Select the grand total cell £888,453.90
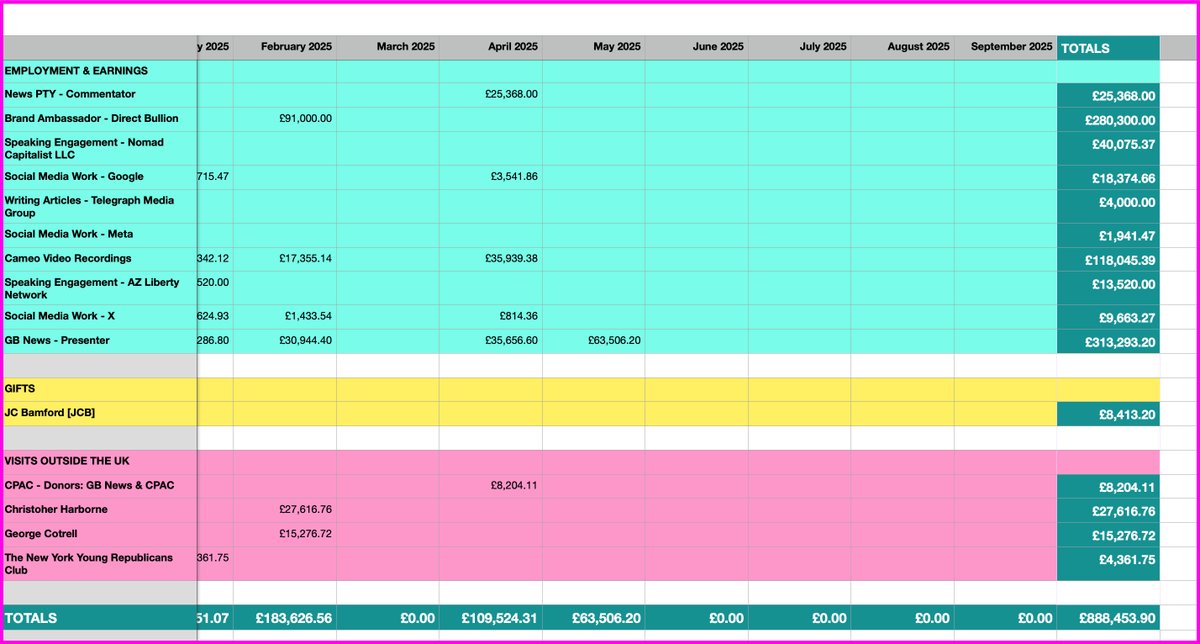 coord(1107,619)
